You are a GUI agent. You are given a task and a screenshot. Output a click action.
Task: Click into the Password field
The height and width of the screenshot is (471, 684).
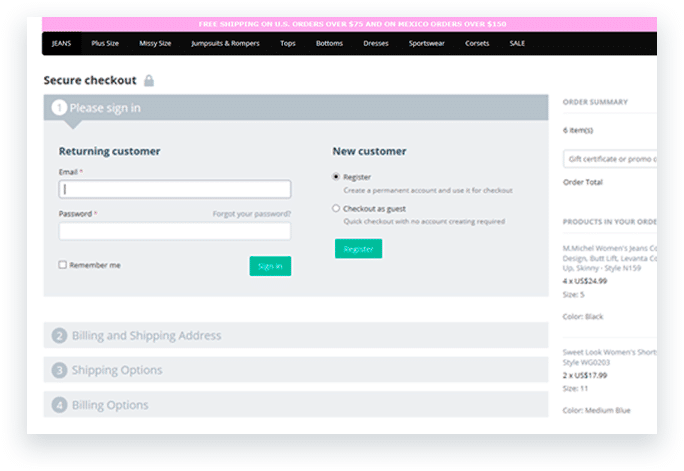pos(175,231)
